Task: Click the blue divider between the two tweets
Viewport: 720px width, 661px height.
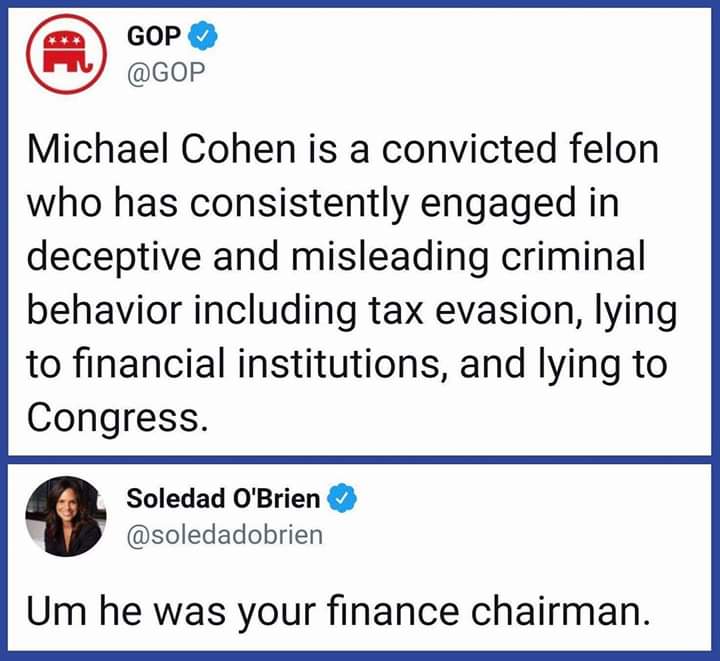Action: click(x=360, y=459)
